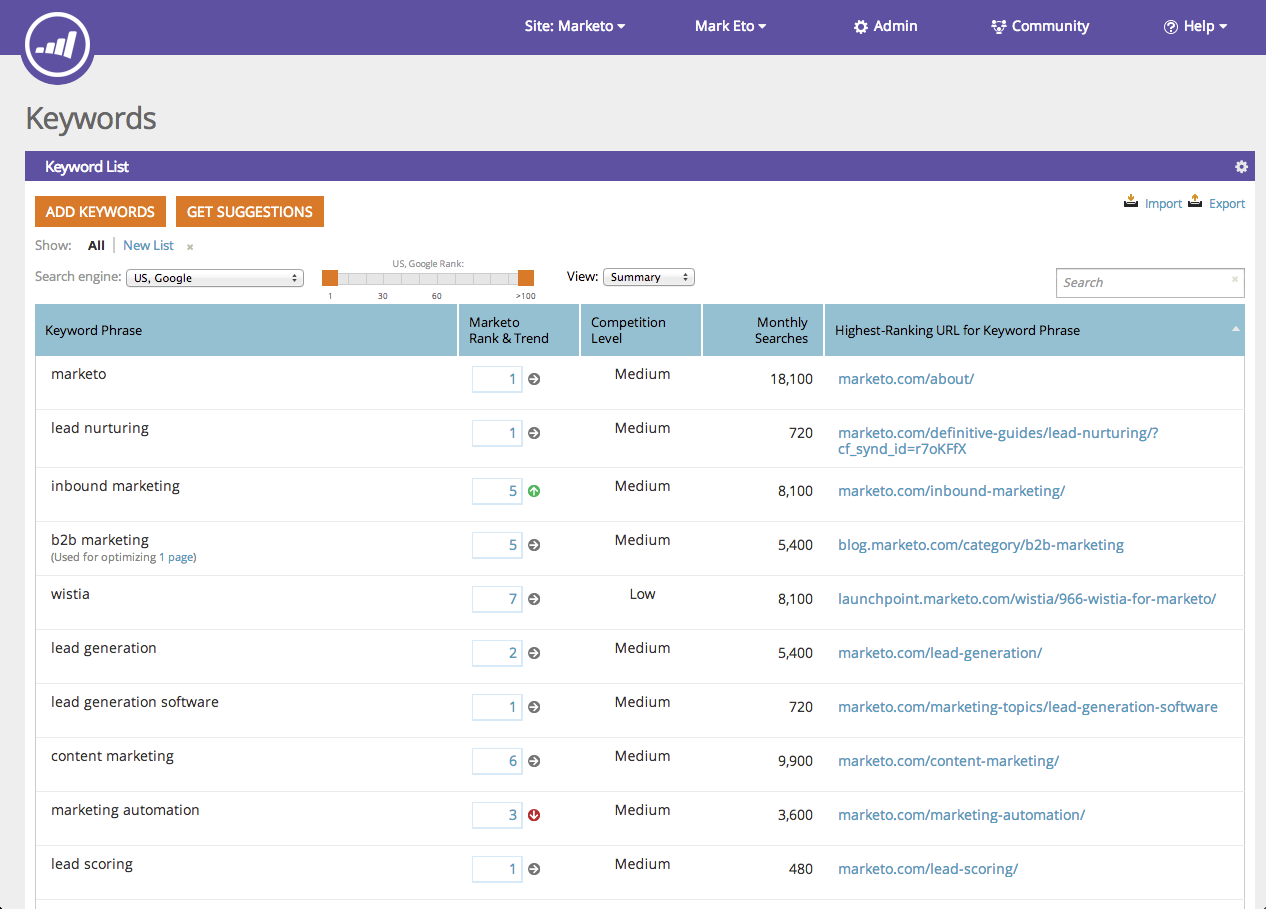Switch to the New List filter

148,245
